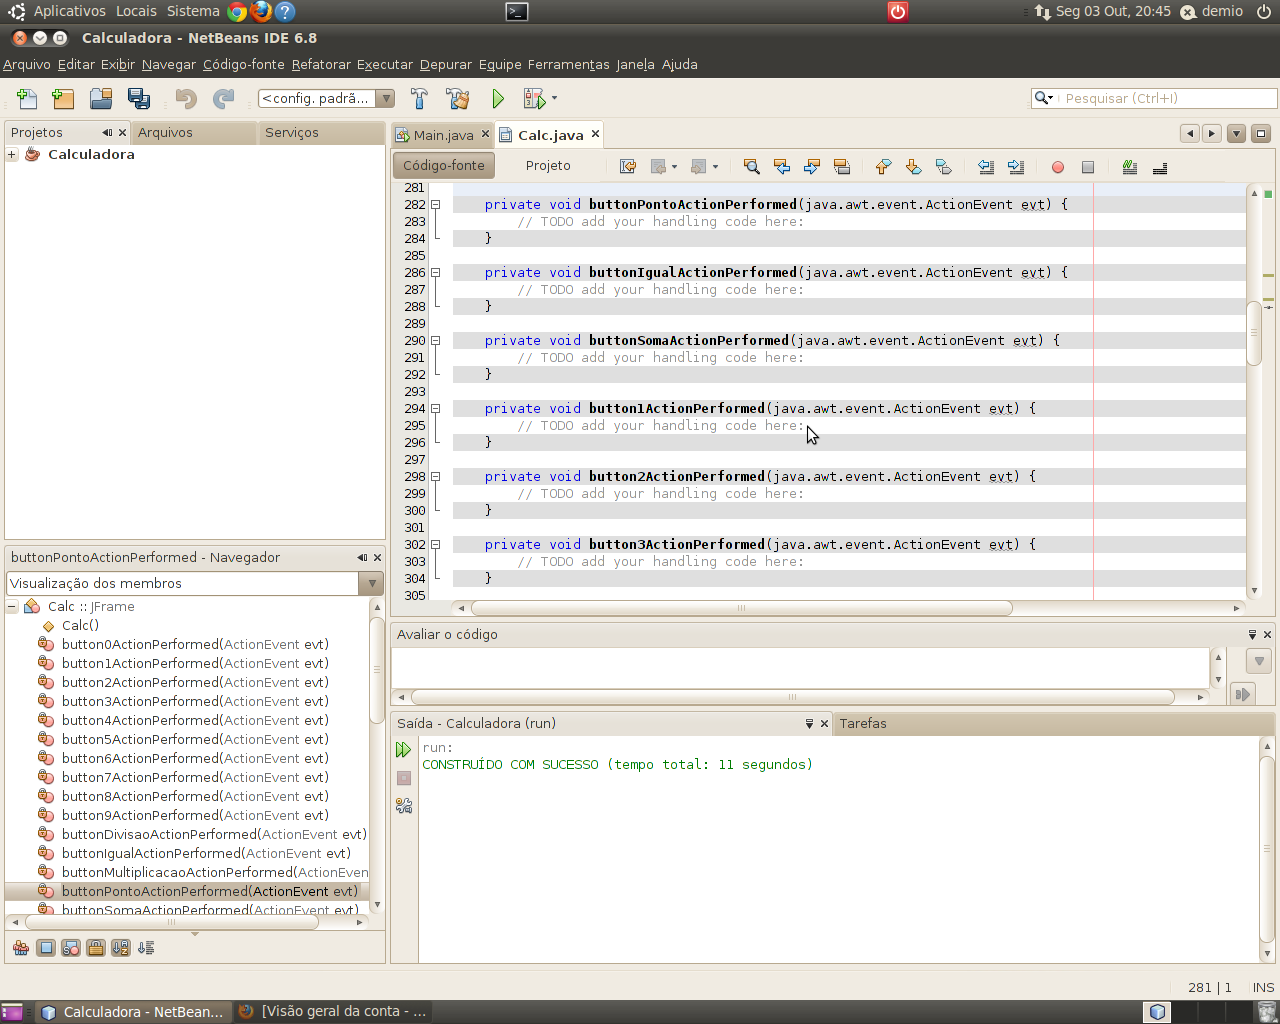Click Shift Line Left icon

click(986, 167)
